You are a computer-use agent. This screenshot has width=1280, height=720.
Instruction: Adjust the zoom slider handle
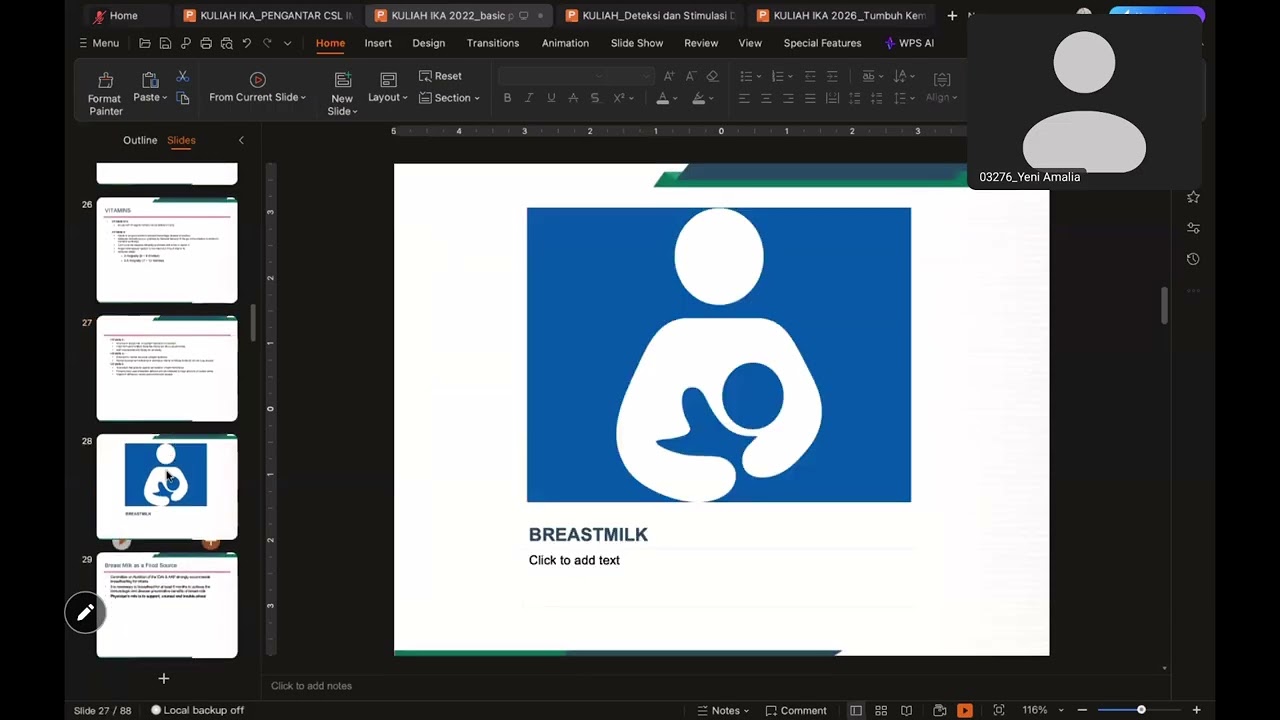pyautogui.click(x=1141, y=710)
